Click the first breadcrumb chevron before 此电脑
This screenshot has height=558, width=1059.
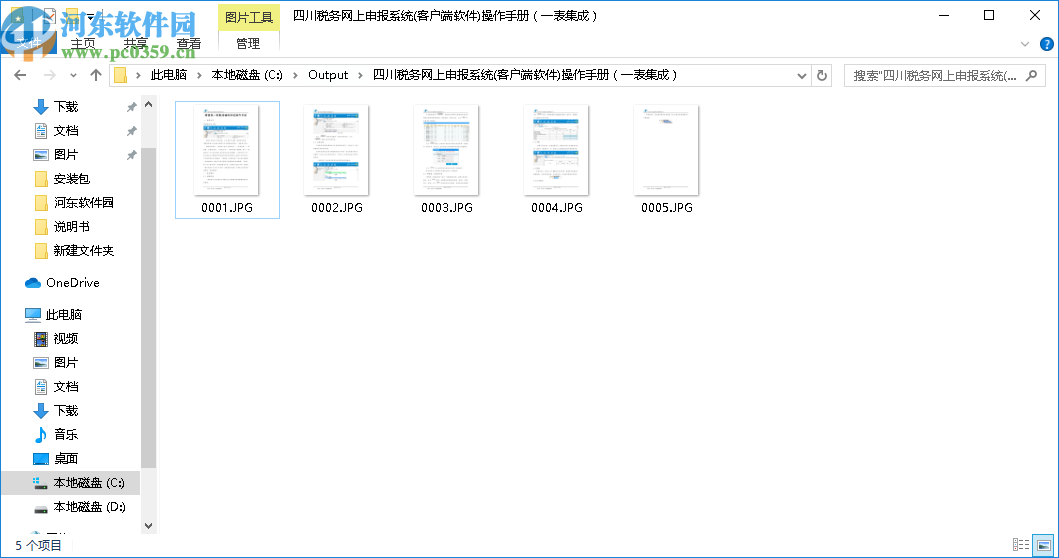(x=138, y=75)
